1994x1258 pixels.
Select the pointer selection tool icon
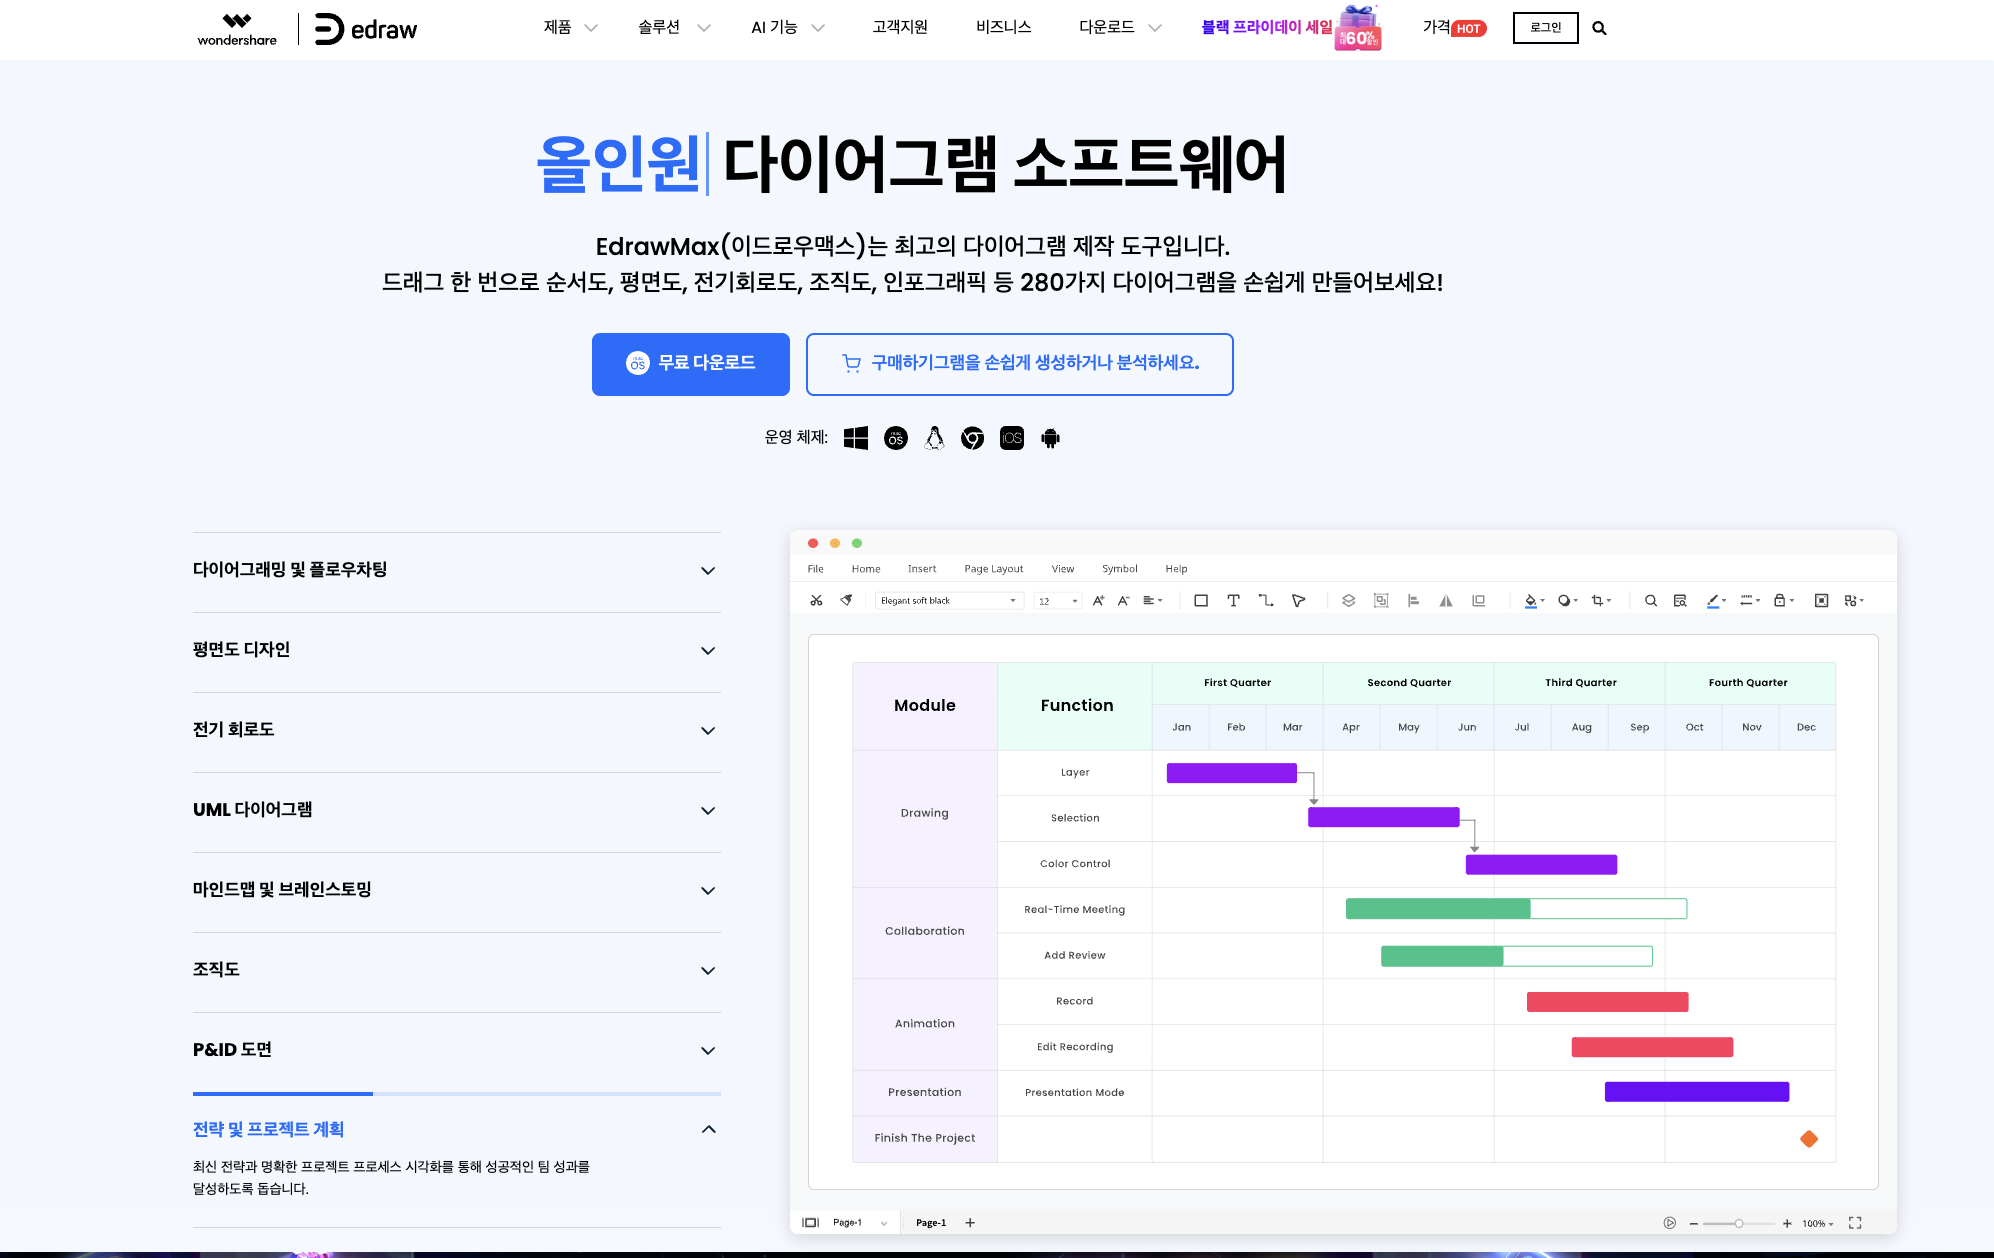pos(1298,601)
